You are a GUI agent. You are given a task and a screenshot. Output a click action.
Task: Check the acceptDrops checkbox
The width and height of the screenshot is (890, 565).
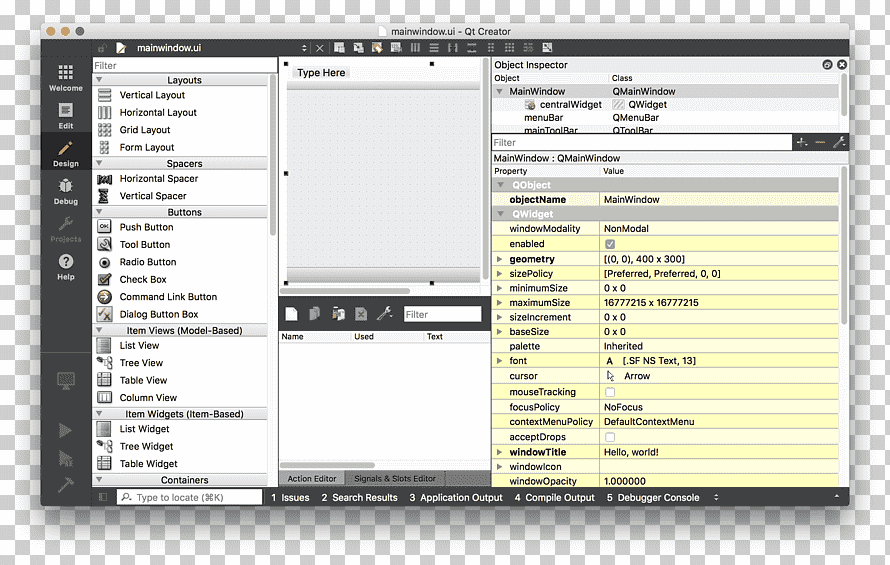click(x=610, y=437)
